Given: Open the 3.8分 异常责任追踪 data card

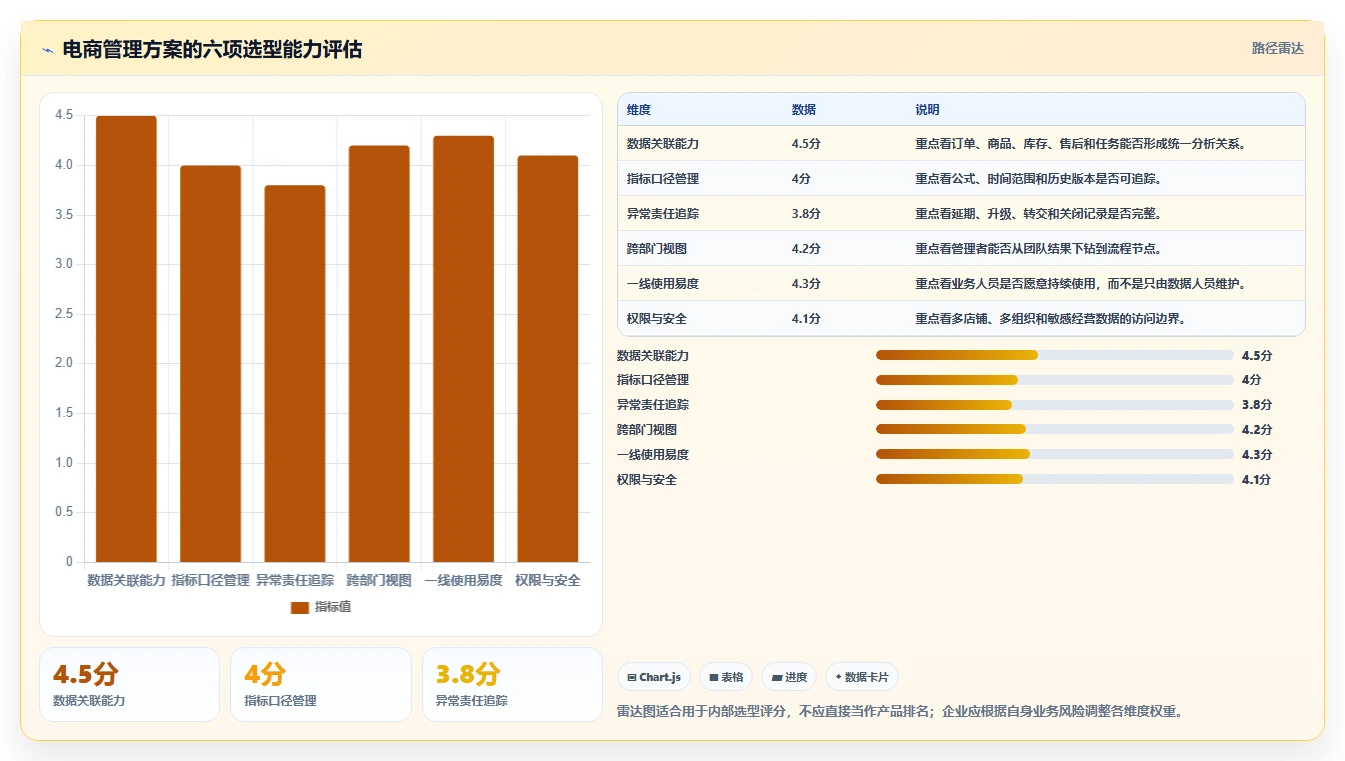Looking at the screenshot, I should 512,684.
